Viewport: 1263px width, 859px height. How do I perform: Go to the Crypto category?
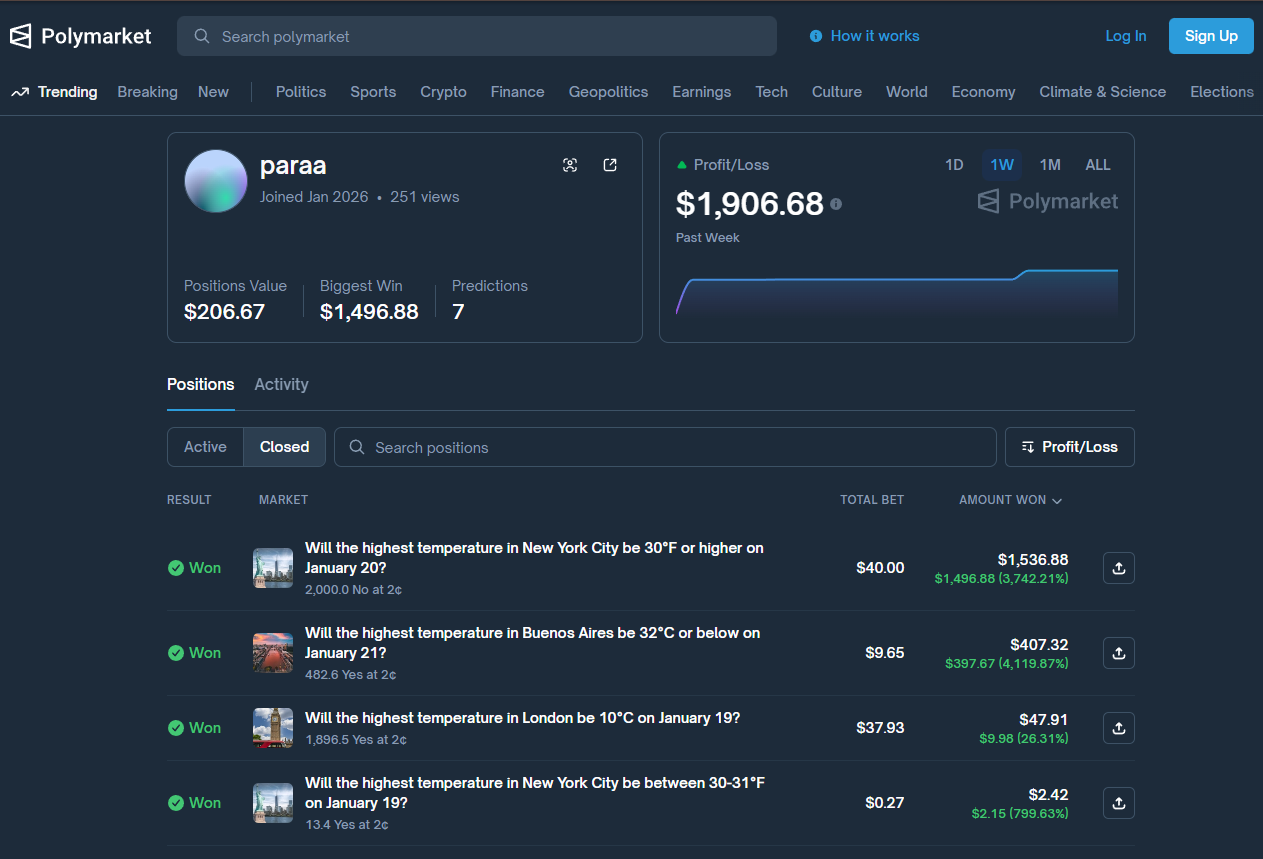(x=443, y=92)
